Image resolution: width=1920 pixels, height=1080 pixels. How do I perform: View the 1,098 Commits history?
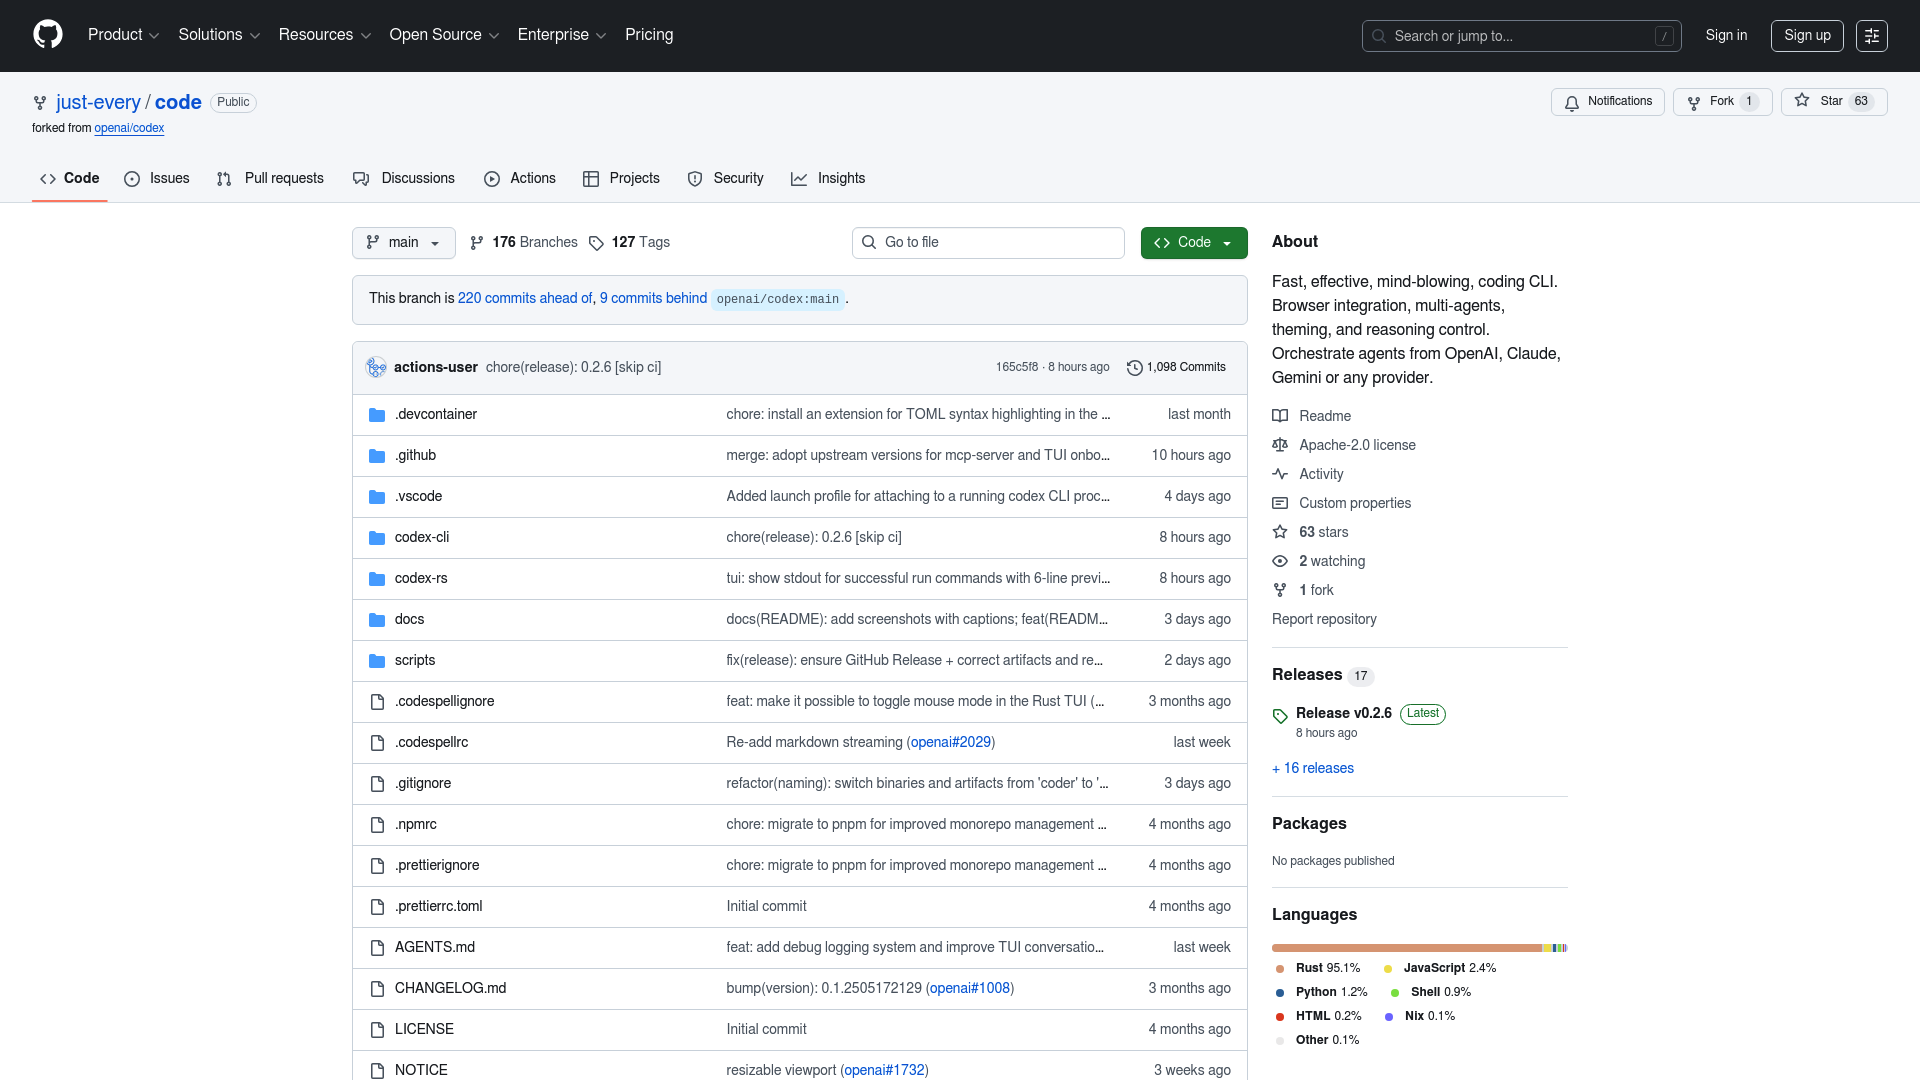tap(1176, 368)
